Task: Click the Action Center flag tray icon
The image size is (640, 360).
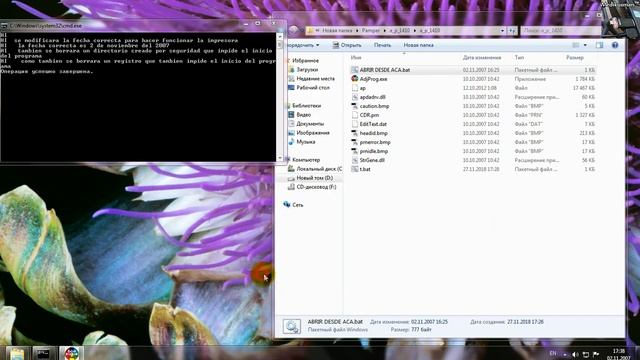Action: (x=596, y=354)
